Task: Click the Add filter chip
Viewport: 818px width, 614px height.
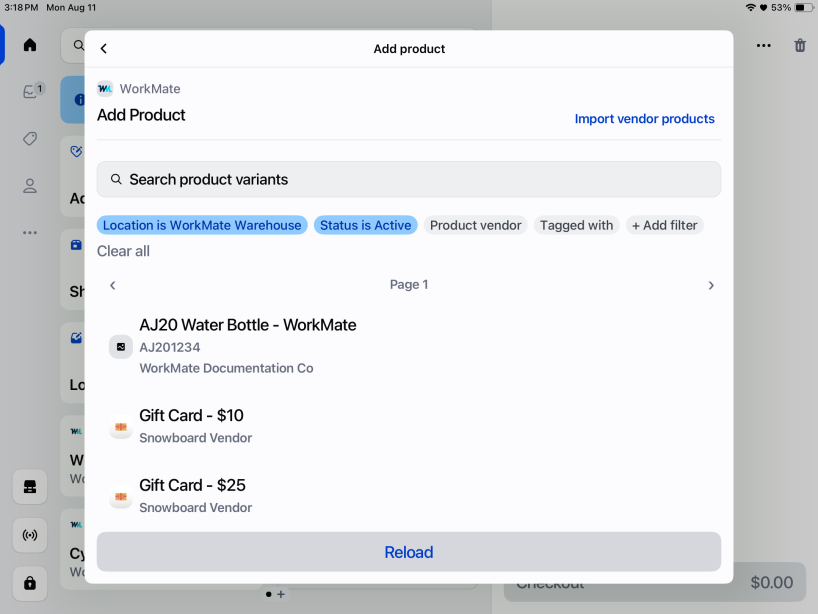Action: tap(664, 225)
